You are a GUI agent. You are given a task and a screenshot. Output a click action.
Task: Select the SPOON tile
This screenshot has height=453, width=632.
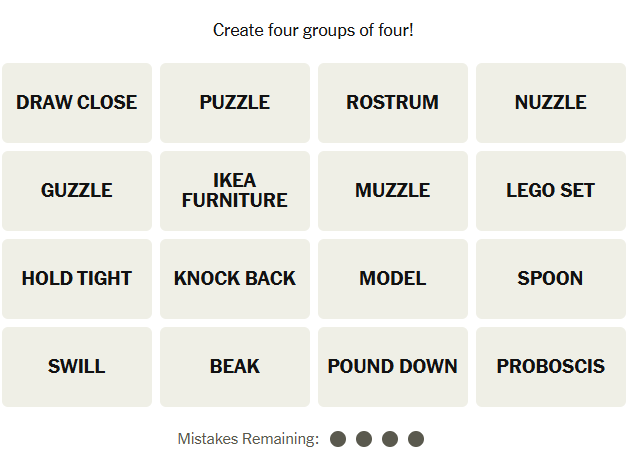(551, 279)
